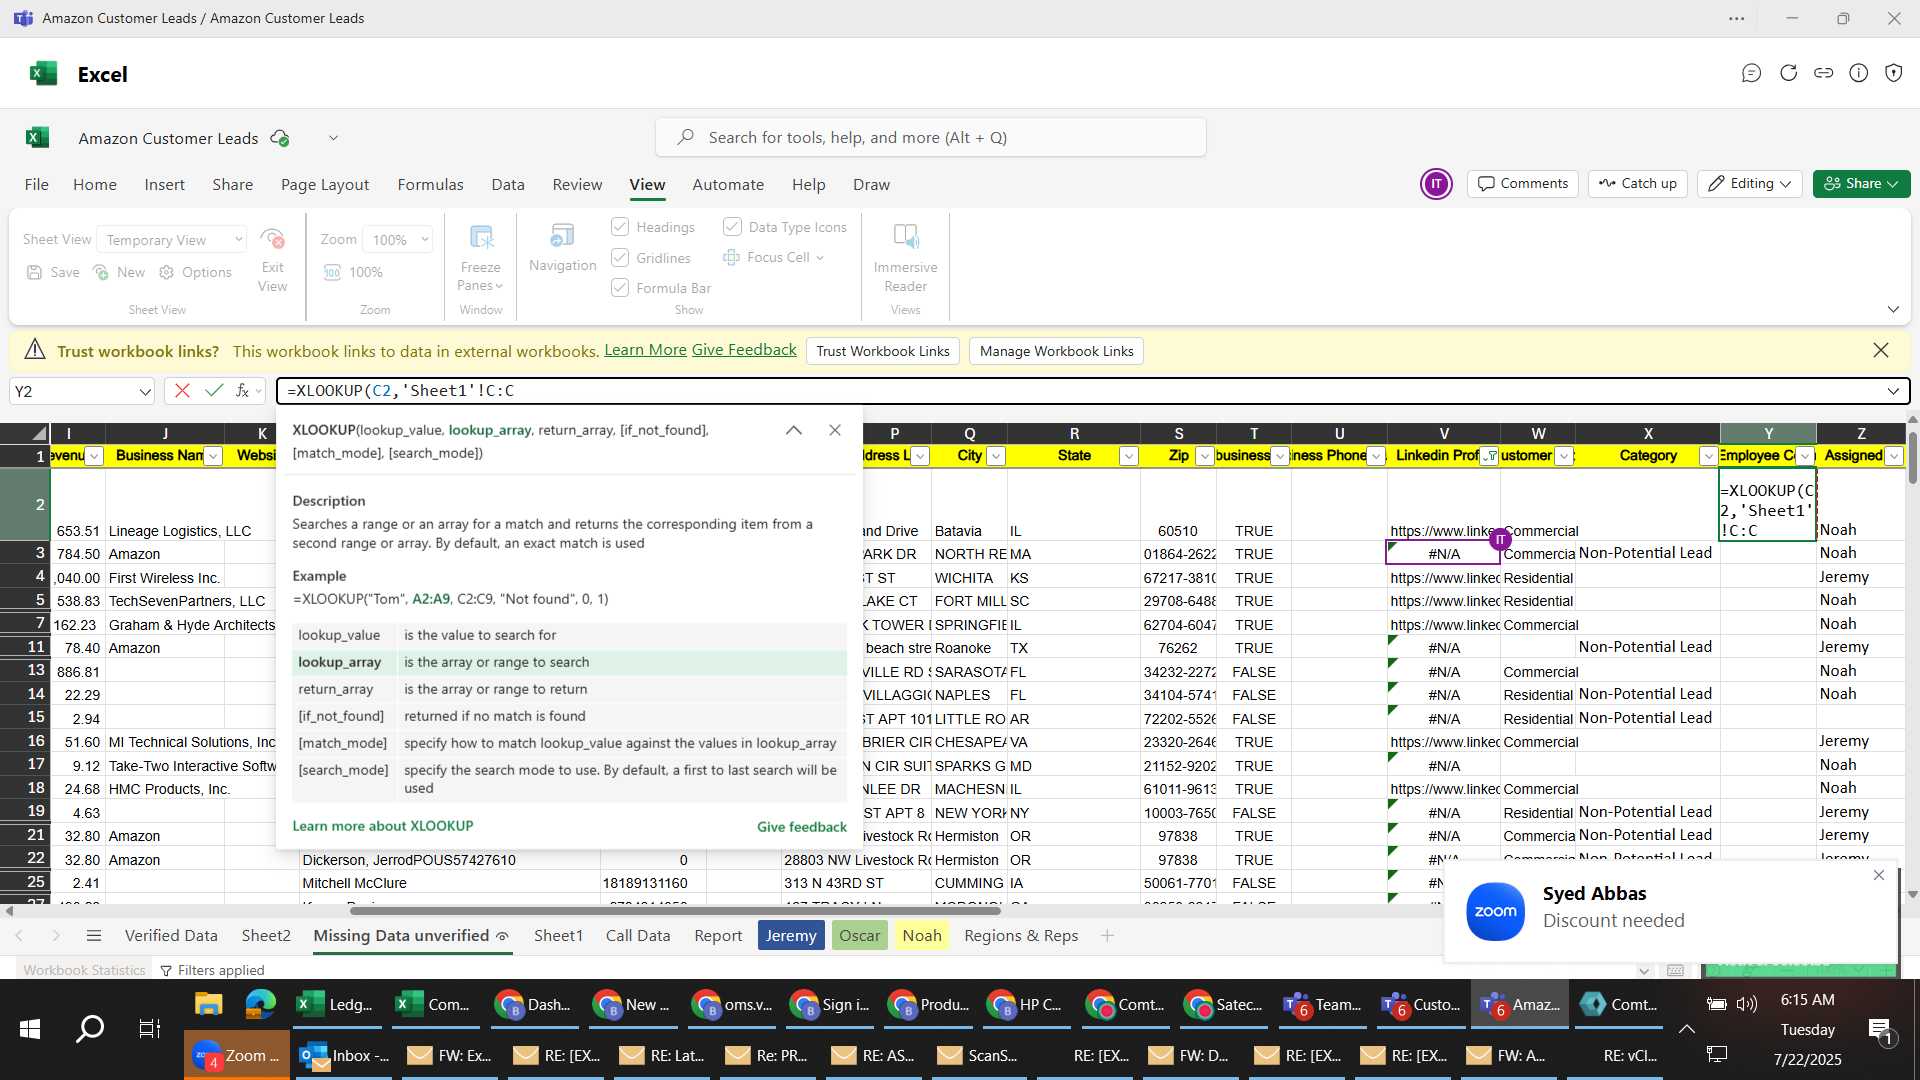Image resolution: width=1920 pixels, height=1080 pixels.
Task: Open Windows Start menu
Action: click(x=30, y=1028)
